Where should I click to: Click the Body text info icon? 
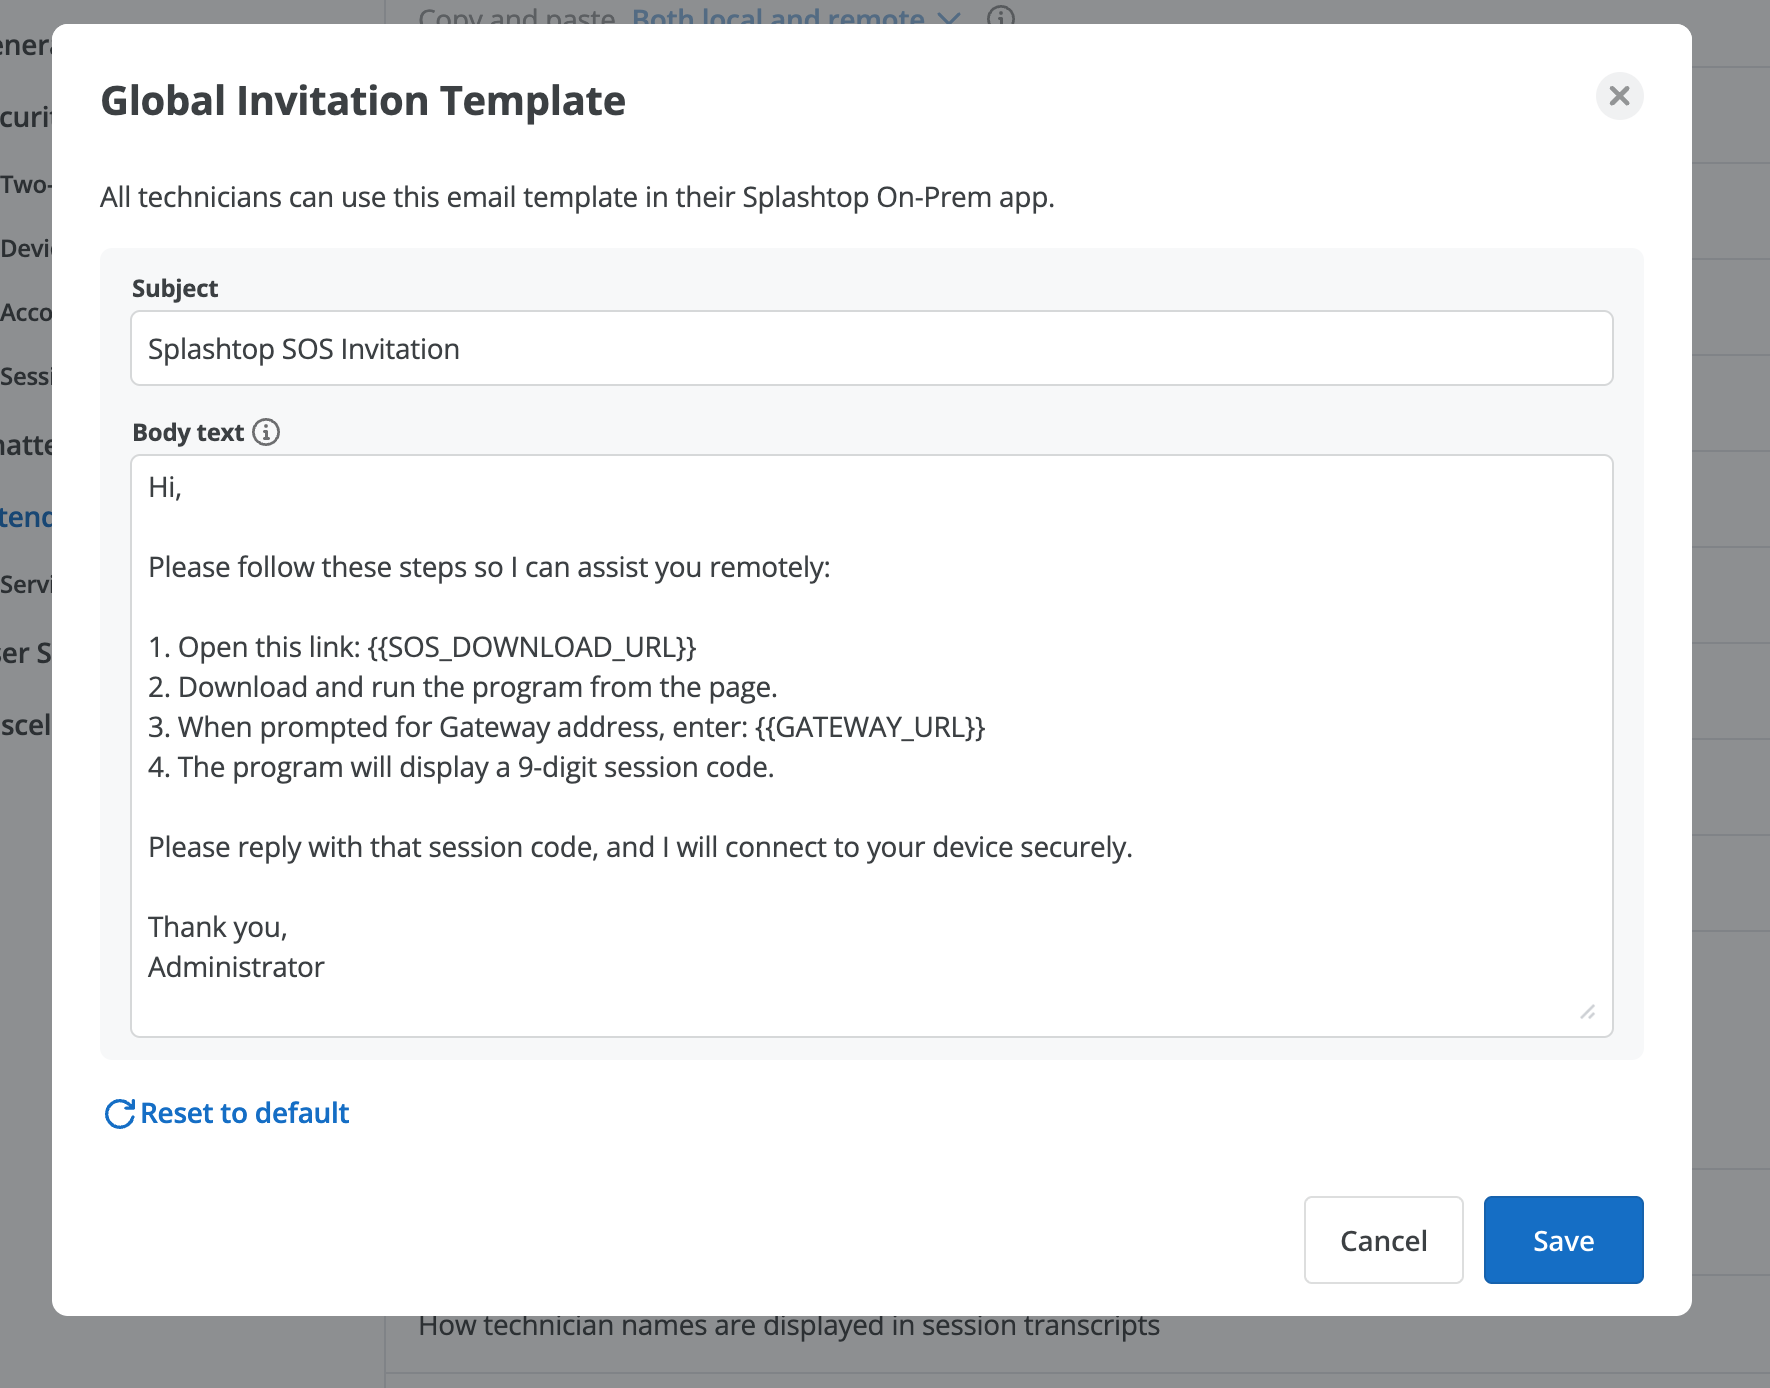(x=266, y=432)
